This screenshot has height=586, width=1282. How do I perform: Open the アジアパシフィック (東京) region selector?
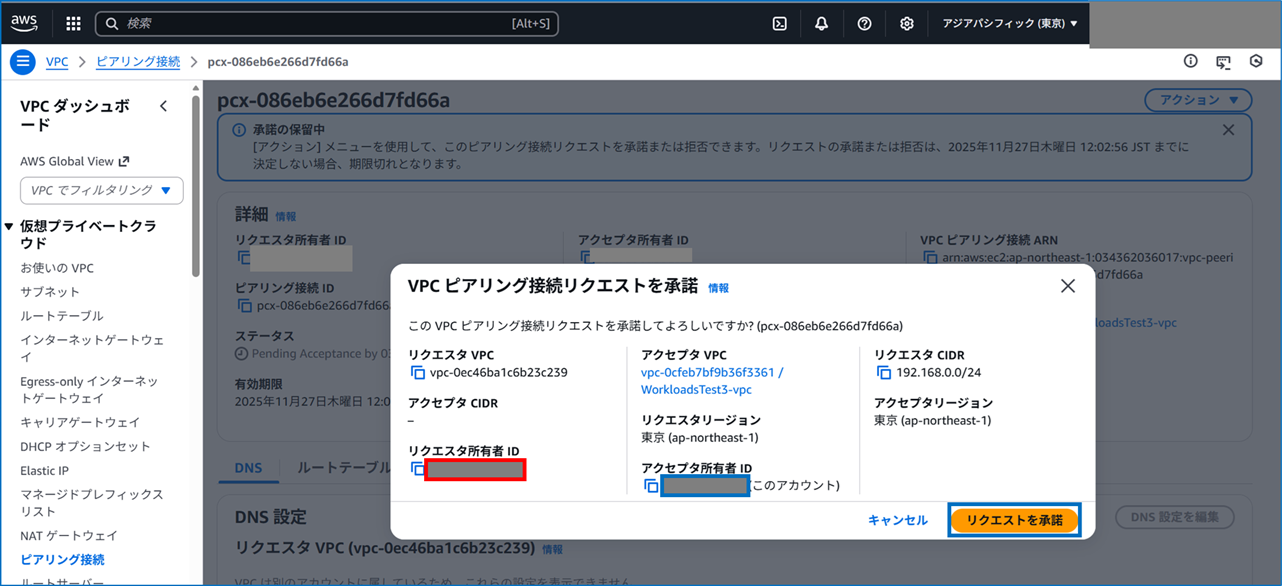coord(1010,23)
